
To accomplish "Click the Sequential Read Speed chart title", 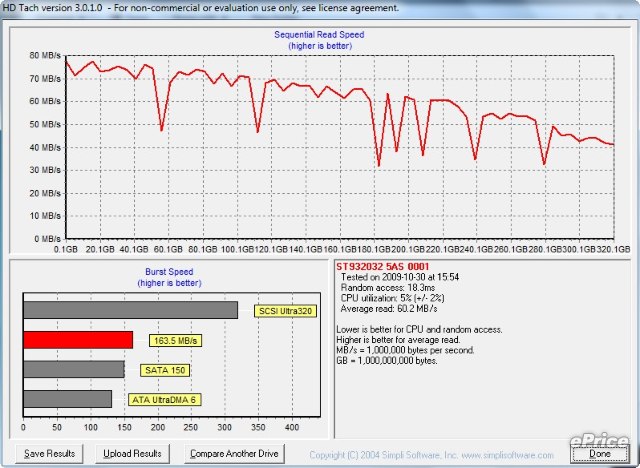I will 321,34.
